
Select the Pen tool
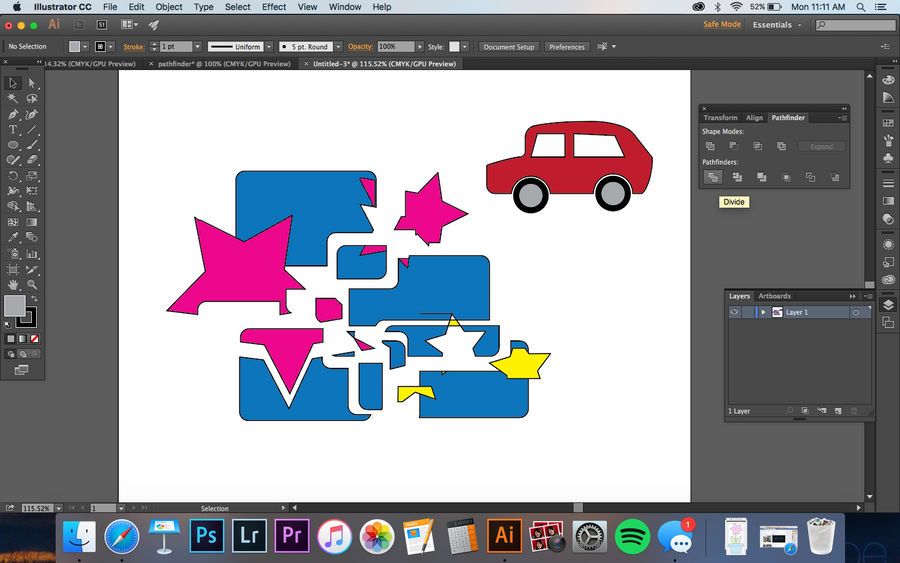[x=13, y=114]
